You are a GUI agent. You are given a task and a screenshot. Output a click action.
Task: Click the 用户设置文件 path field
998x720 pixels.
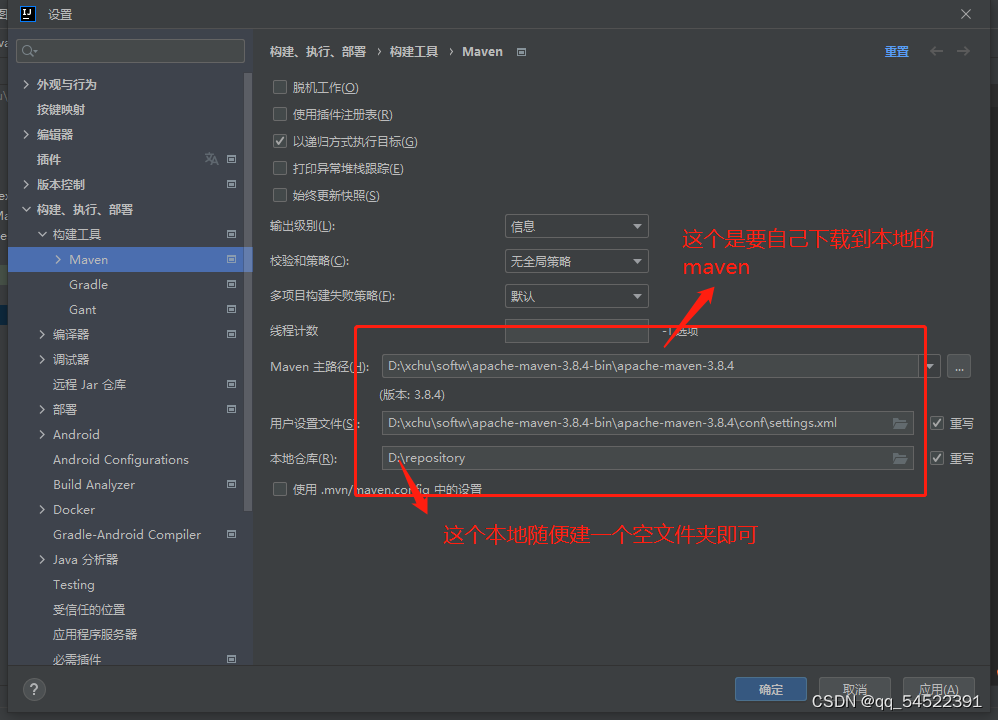(x=648, y=423)
